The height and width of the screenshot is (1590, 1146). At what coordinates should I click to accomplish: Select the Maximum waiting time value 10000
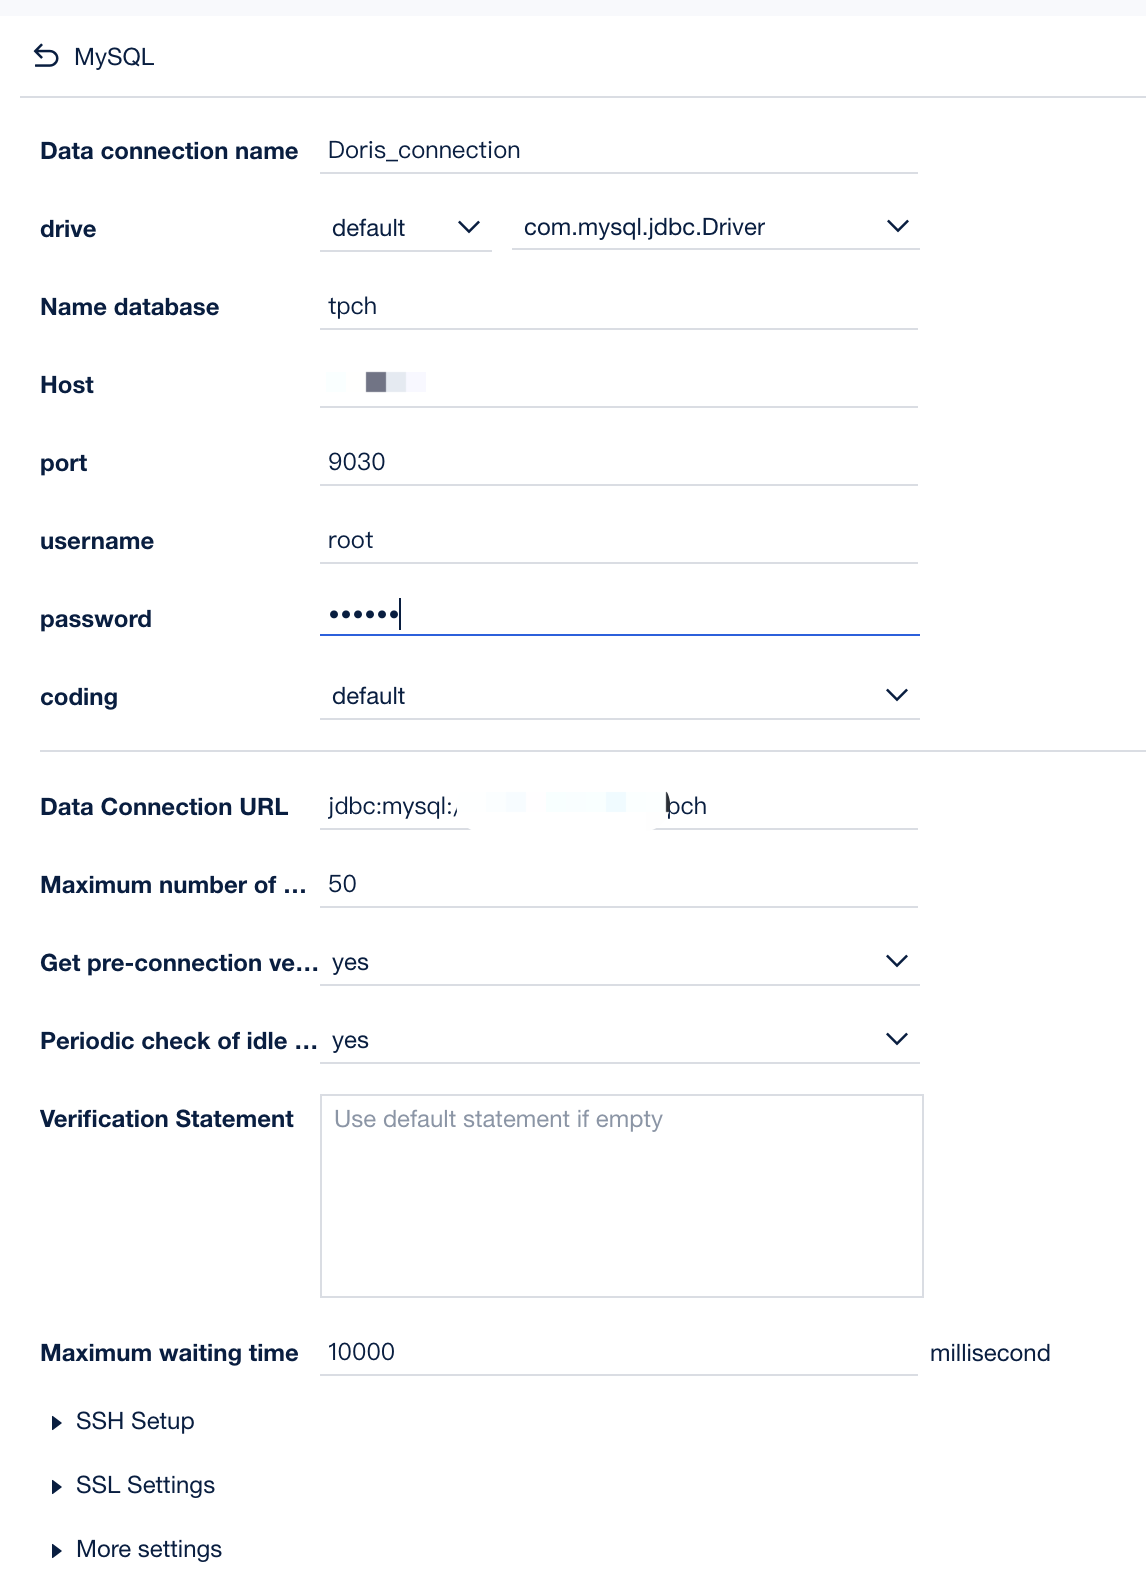618,1352
